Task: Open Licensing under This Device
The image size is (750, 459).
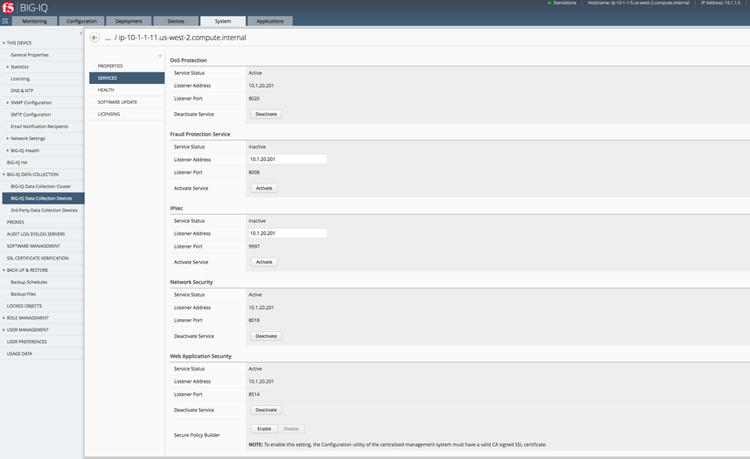Action: point(20,79)
